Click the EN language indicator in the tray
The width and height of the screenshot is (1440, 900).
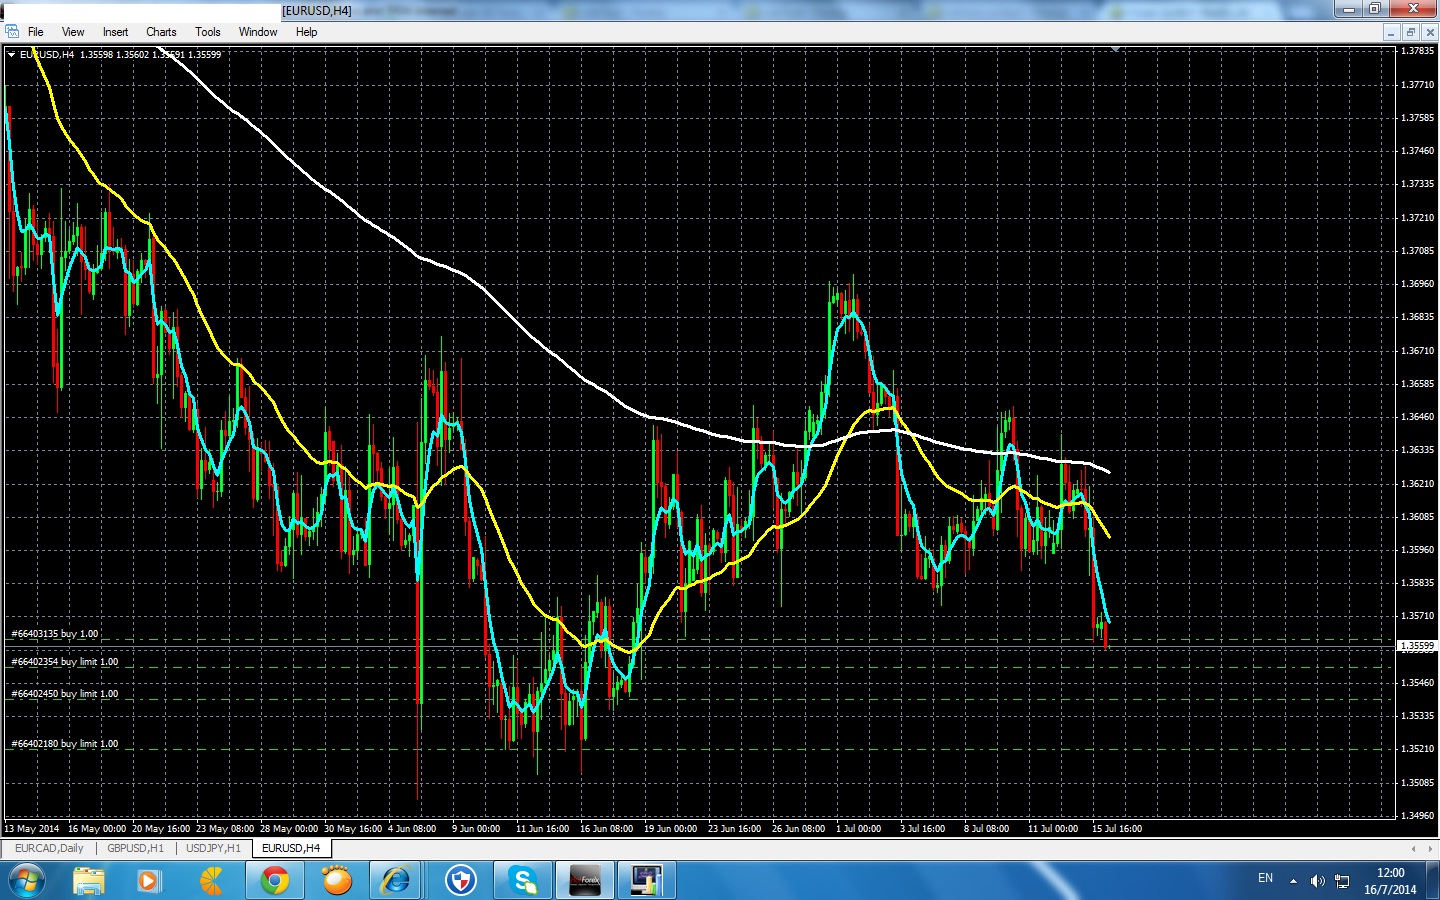(1265, 878)
